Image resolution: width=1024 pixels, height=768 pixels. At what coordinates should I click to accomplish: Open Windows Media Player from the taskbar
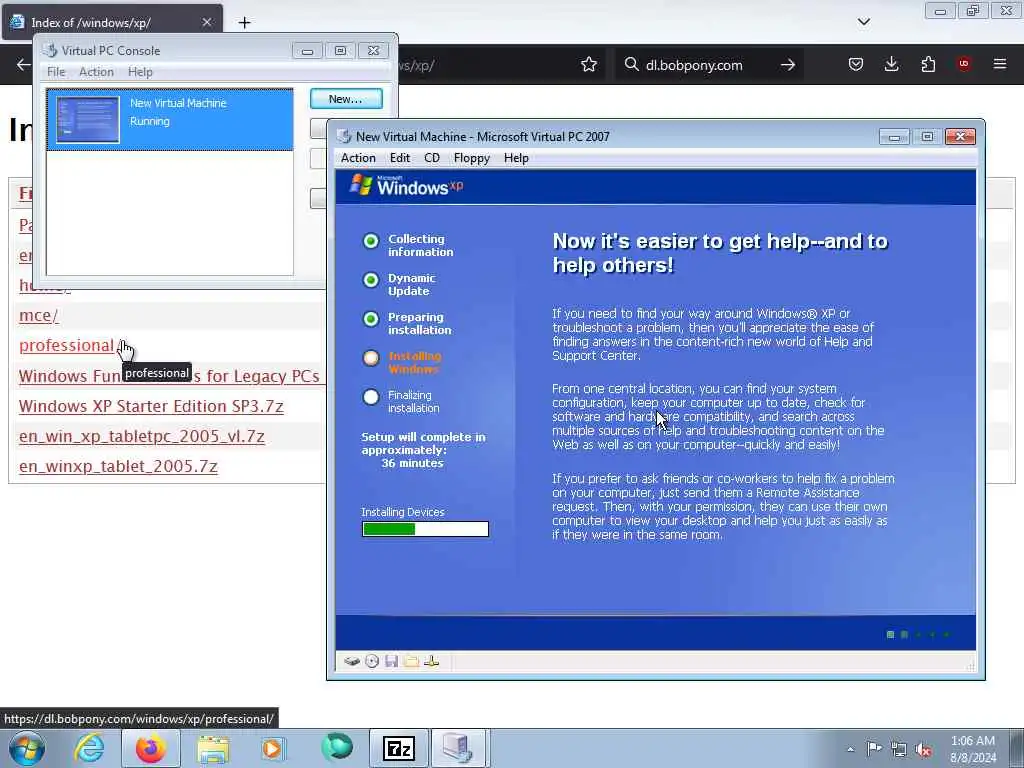[273, 748]
